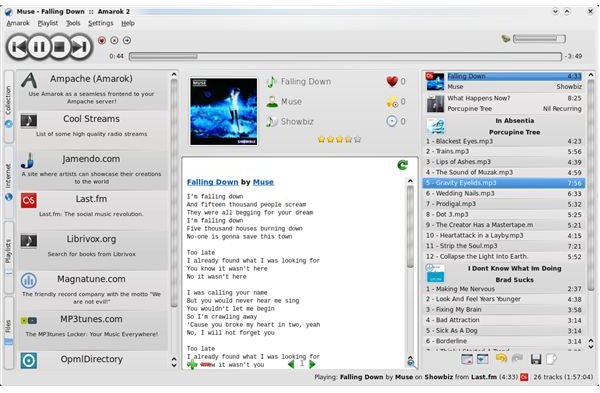
Task: Click the export playlist page icon
Action: (x=551, y=359)
